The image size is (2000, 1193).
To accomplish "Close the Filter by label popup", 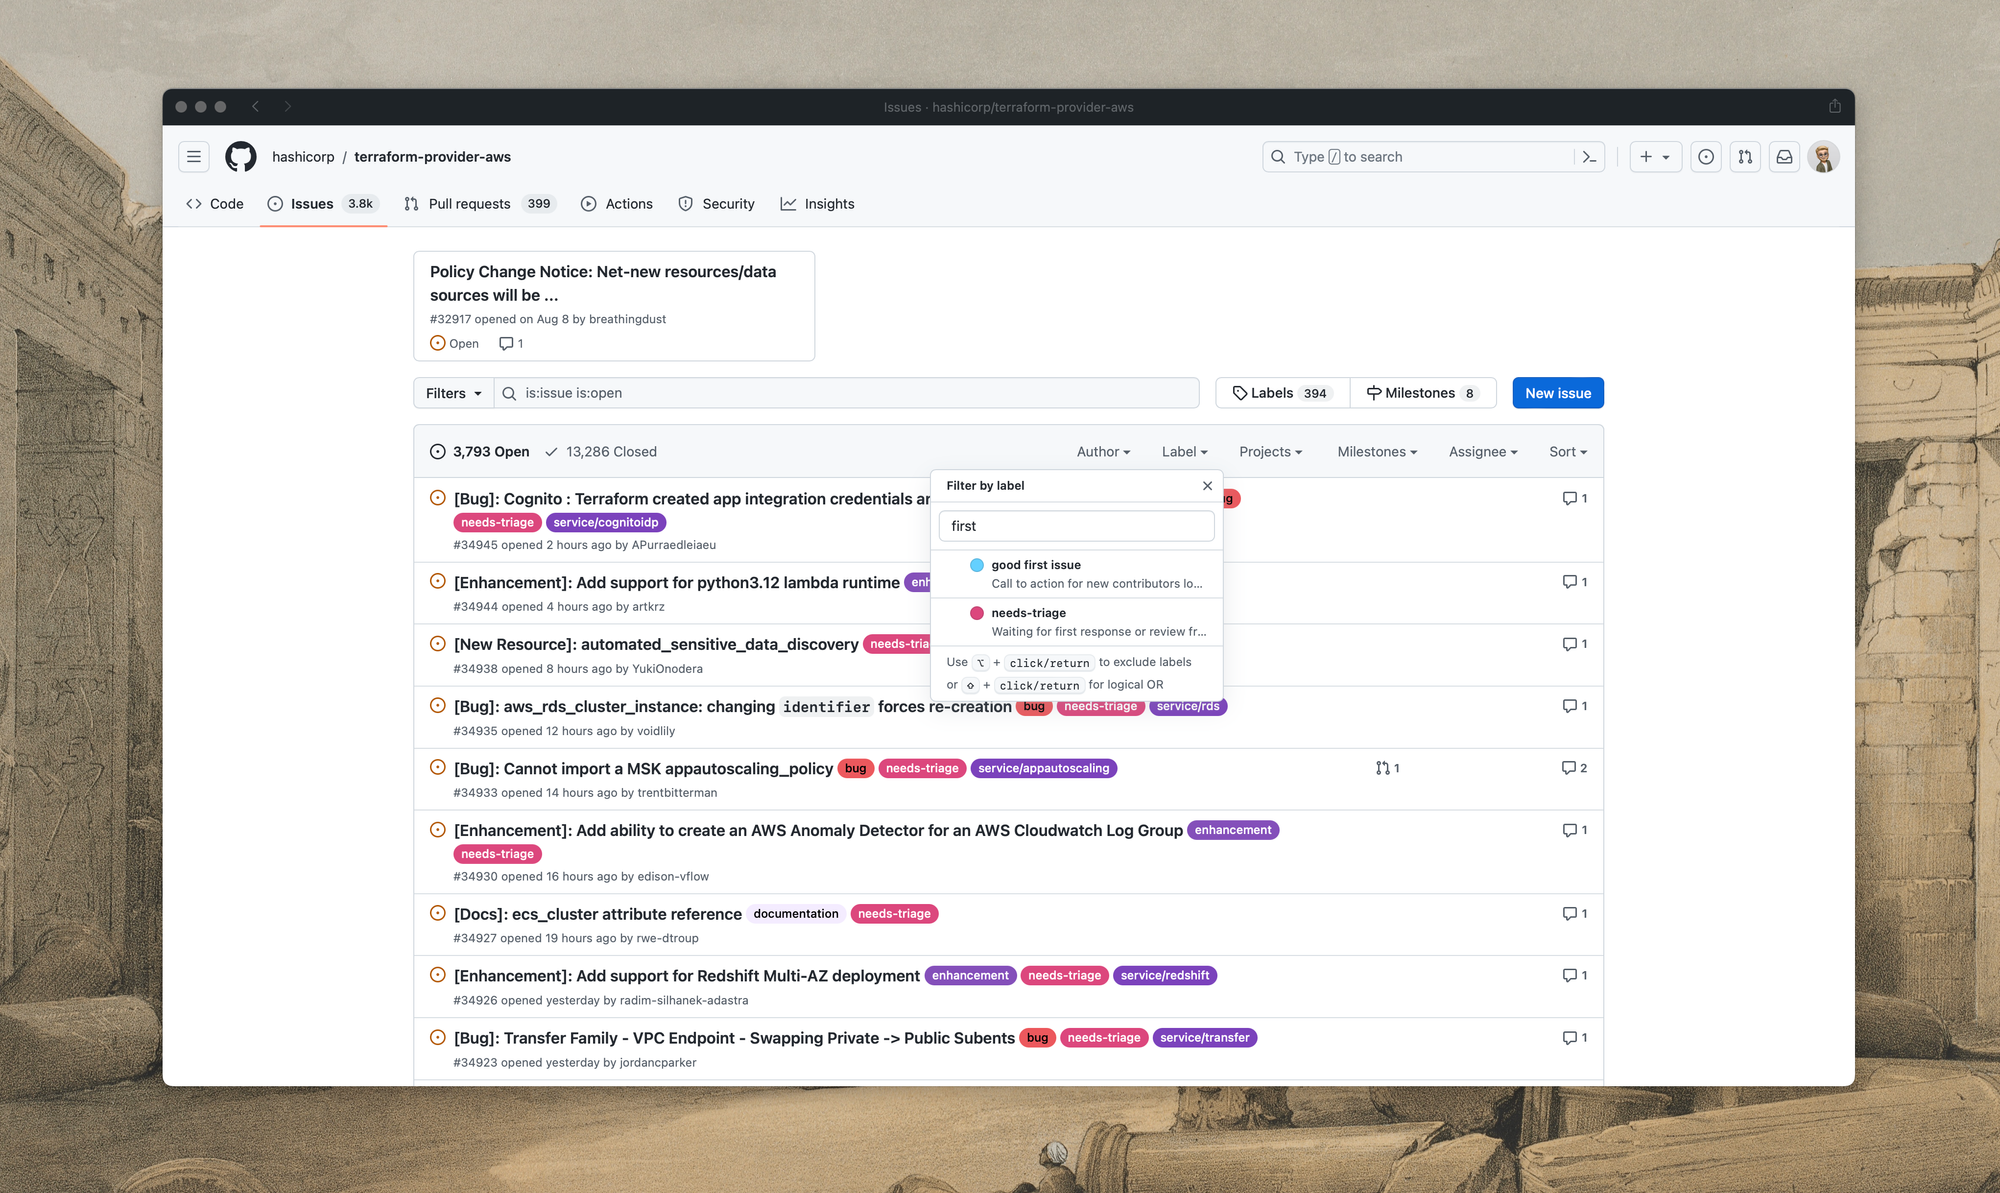I will coord(1207,486).
